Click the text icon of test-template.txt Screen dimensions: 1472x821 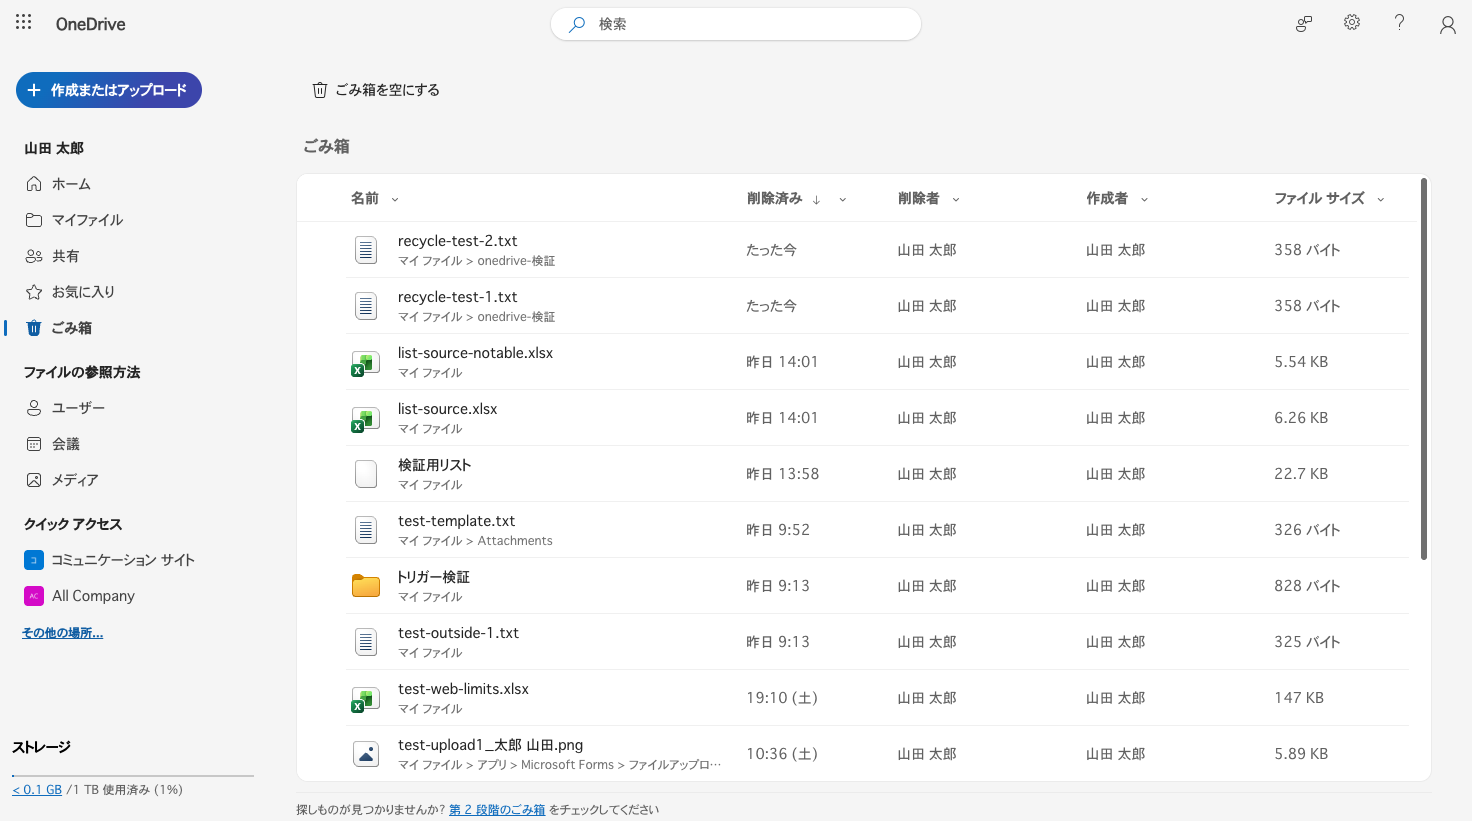[x=366, y=530]
